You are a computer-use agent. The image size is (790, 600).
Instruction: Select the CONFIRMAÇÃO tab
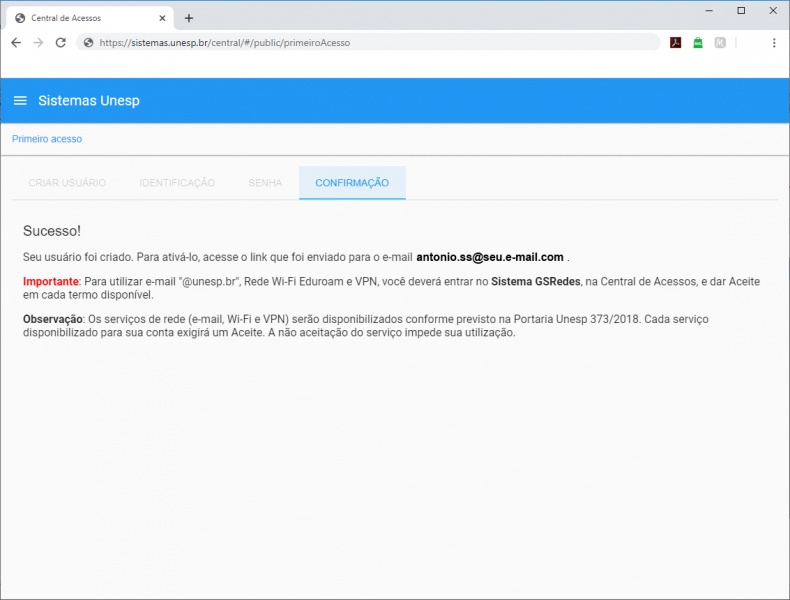click(x=352, y=183)
